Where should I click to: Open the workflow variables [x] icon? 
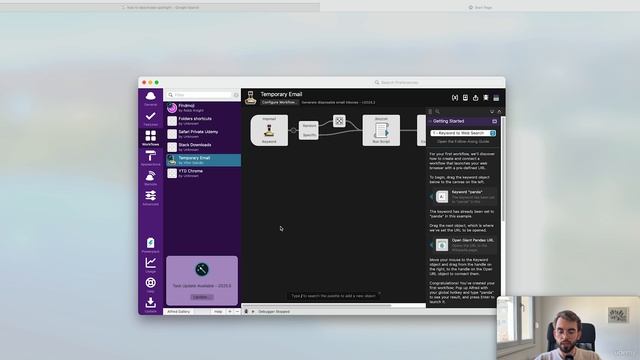tap(455, 98)
